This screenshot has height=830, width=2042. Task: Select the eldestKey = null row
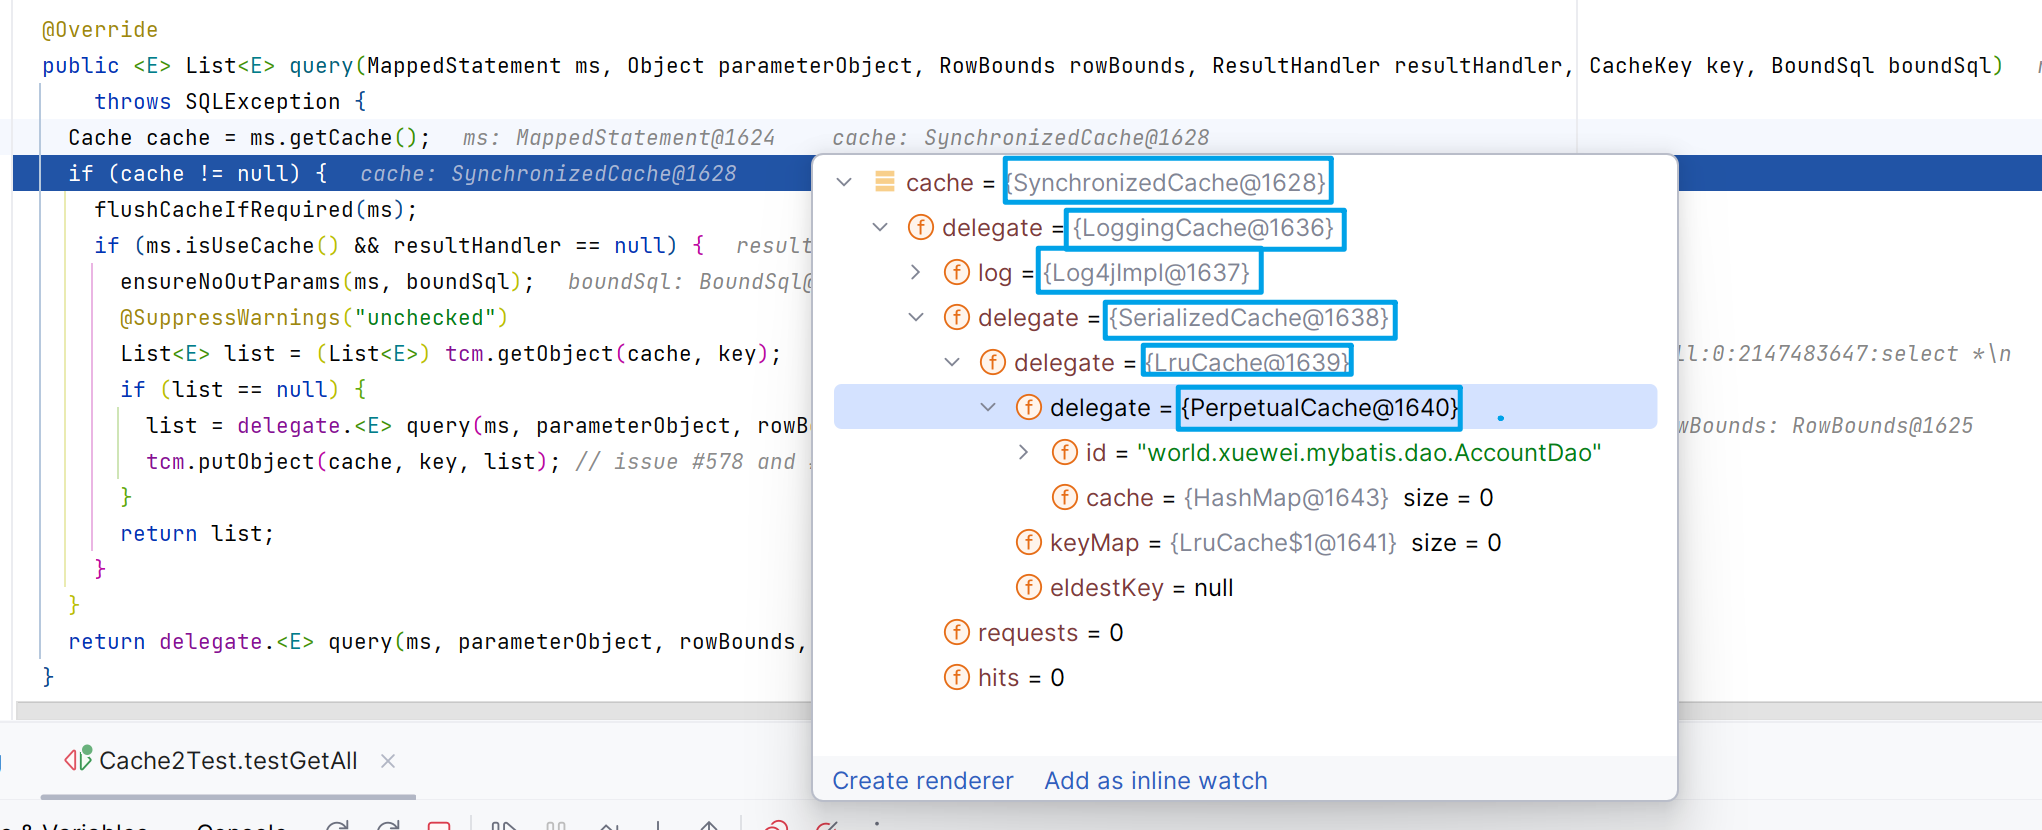pos(1141,587)
